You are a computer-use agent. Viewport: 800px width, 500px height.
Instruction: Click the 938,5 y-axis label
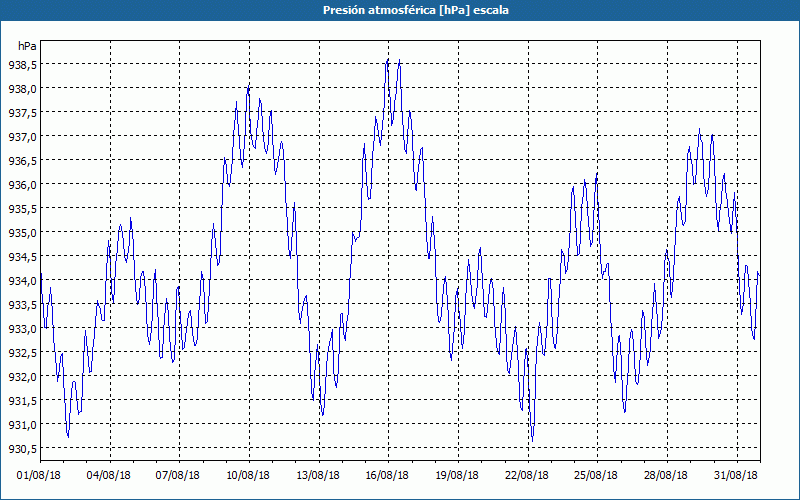(x=22, y=65)
